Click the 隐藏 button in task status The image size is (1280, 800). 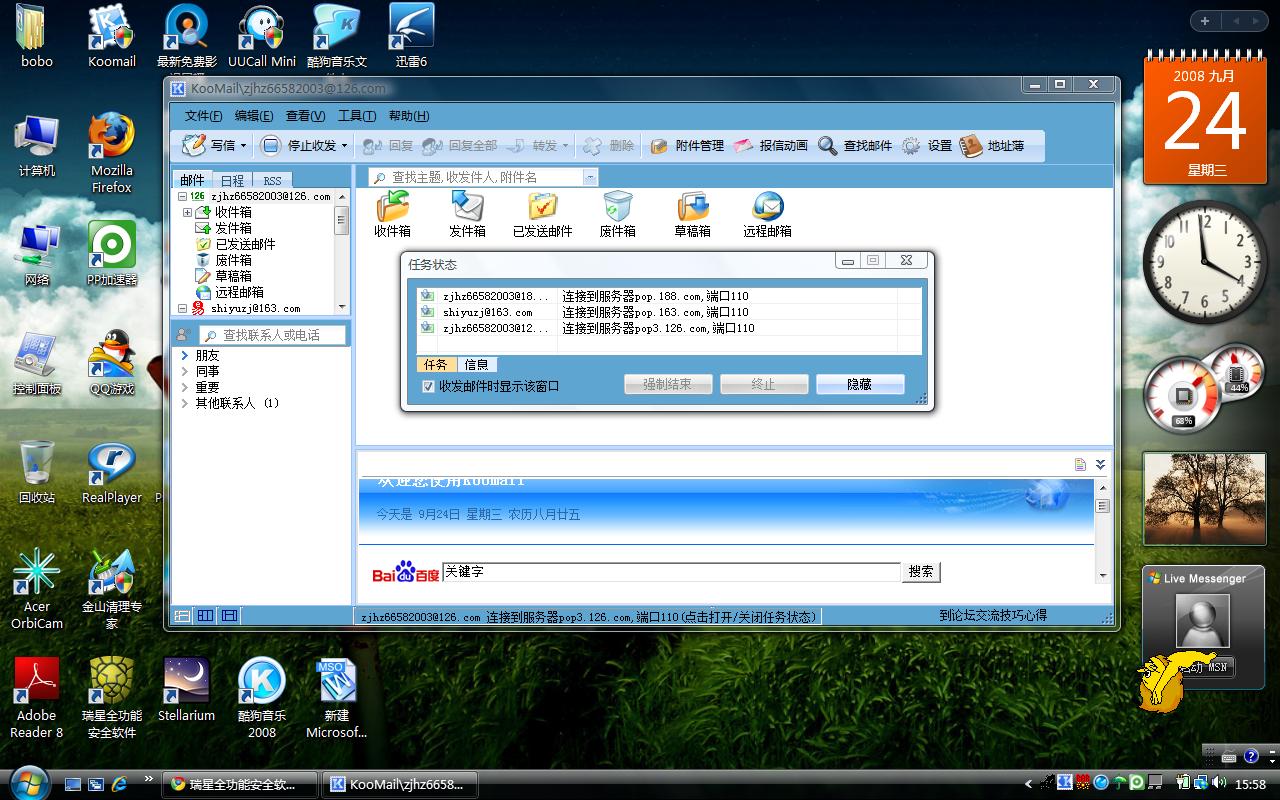859,384
